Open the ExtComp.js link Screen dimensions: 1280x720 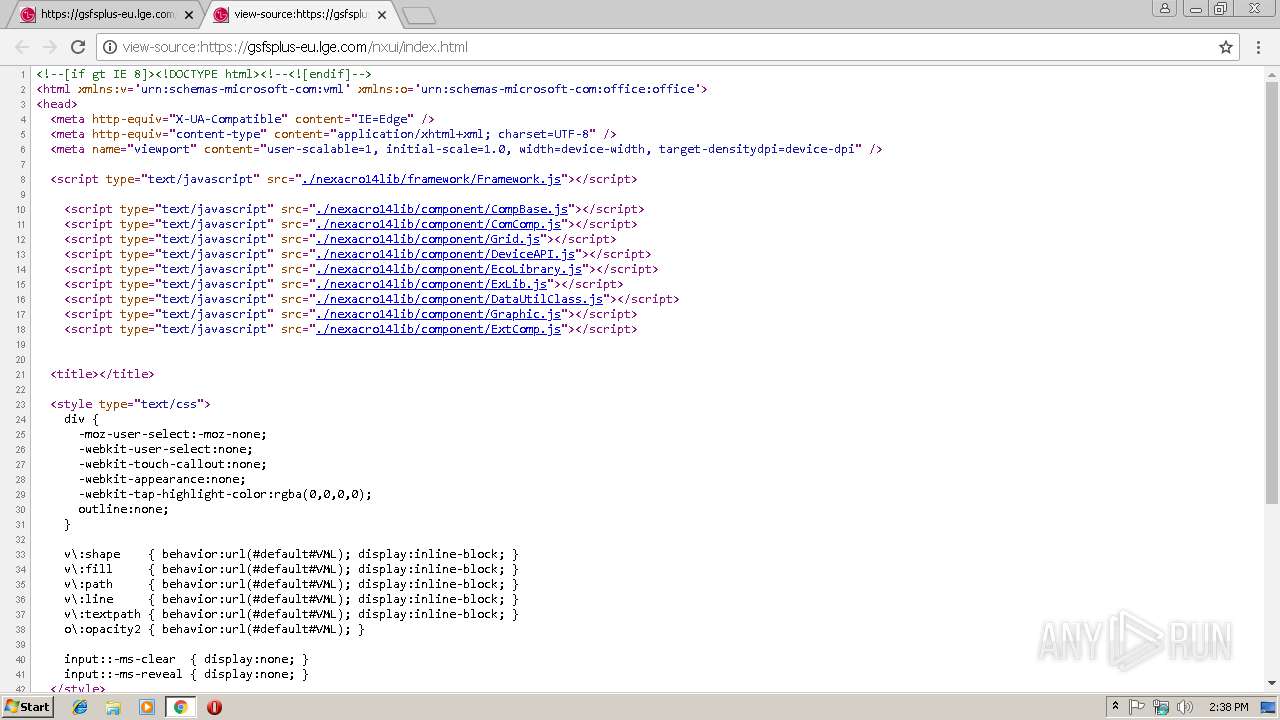[x=439, y=329]
